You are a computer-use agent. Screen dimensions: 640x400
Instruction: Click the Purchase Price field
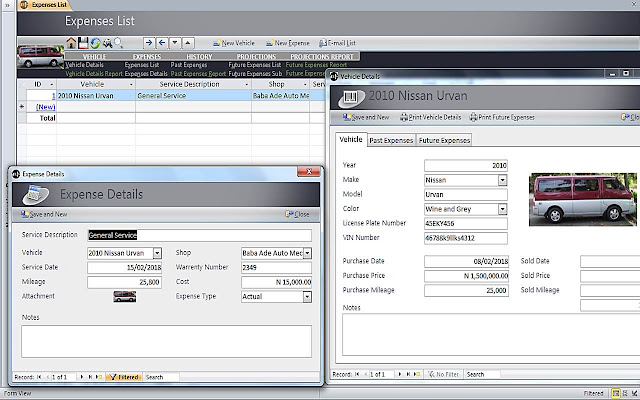click(466, 276)
